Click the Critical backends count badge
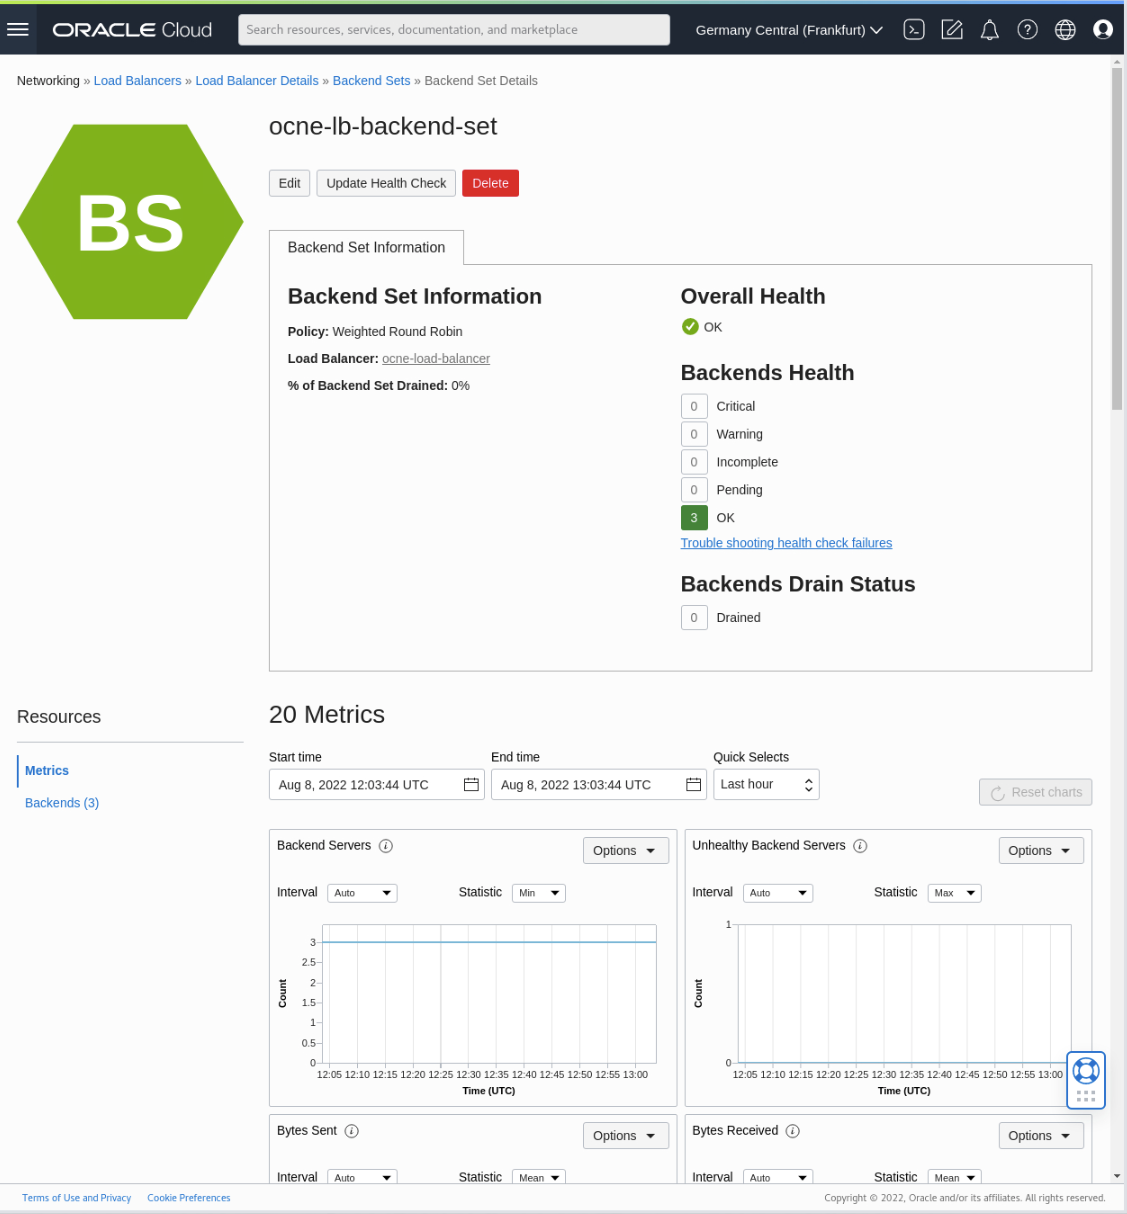 click(x=694, y=406)
